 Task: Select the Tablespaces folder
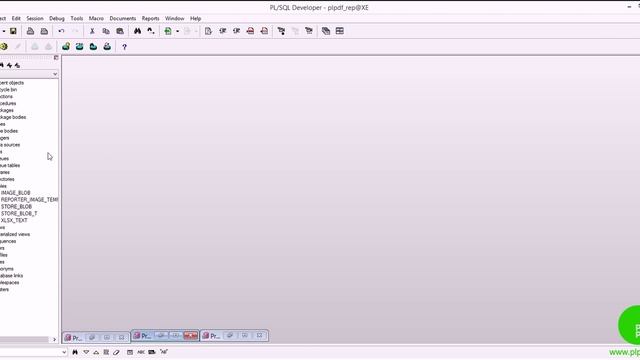tap(9, 282)
